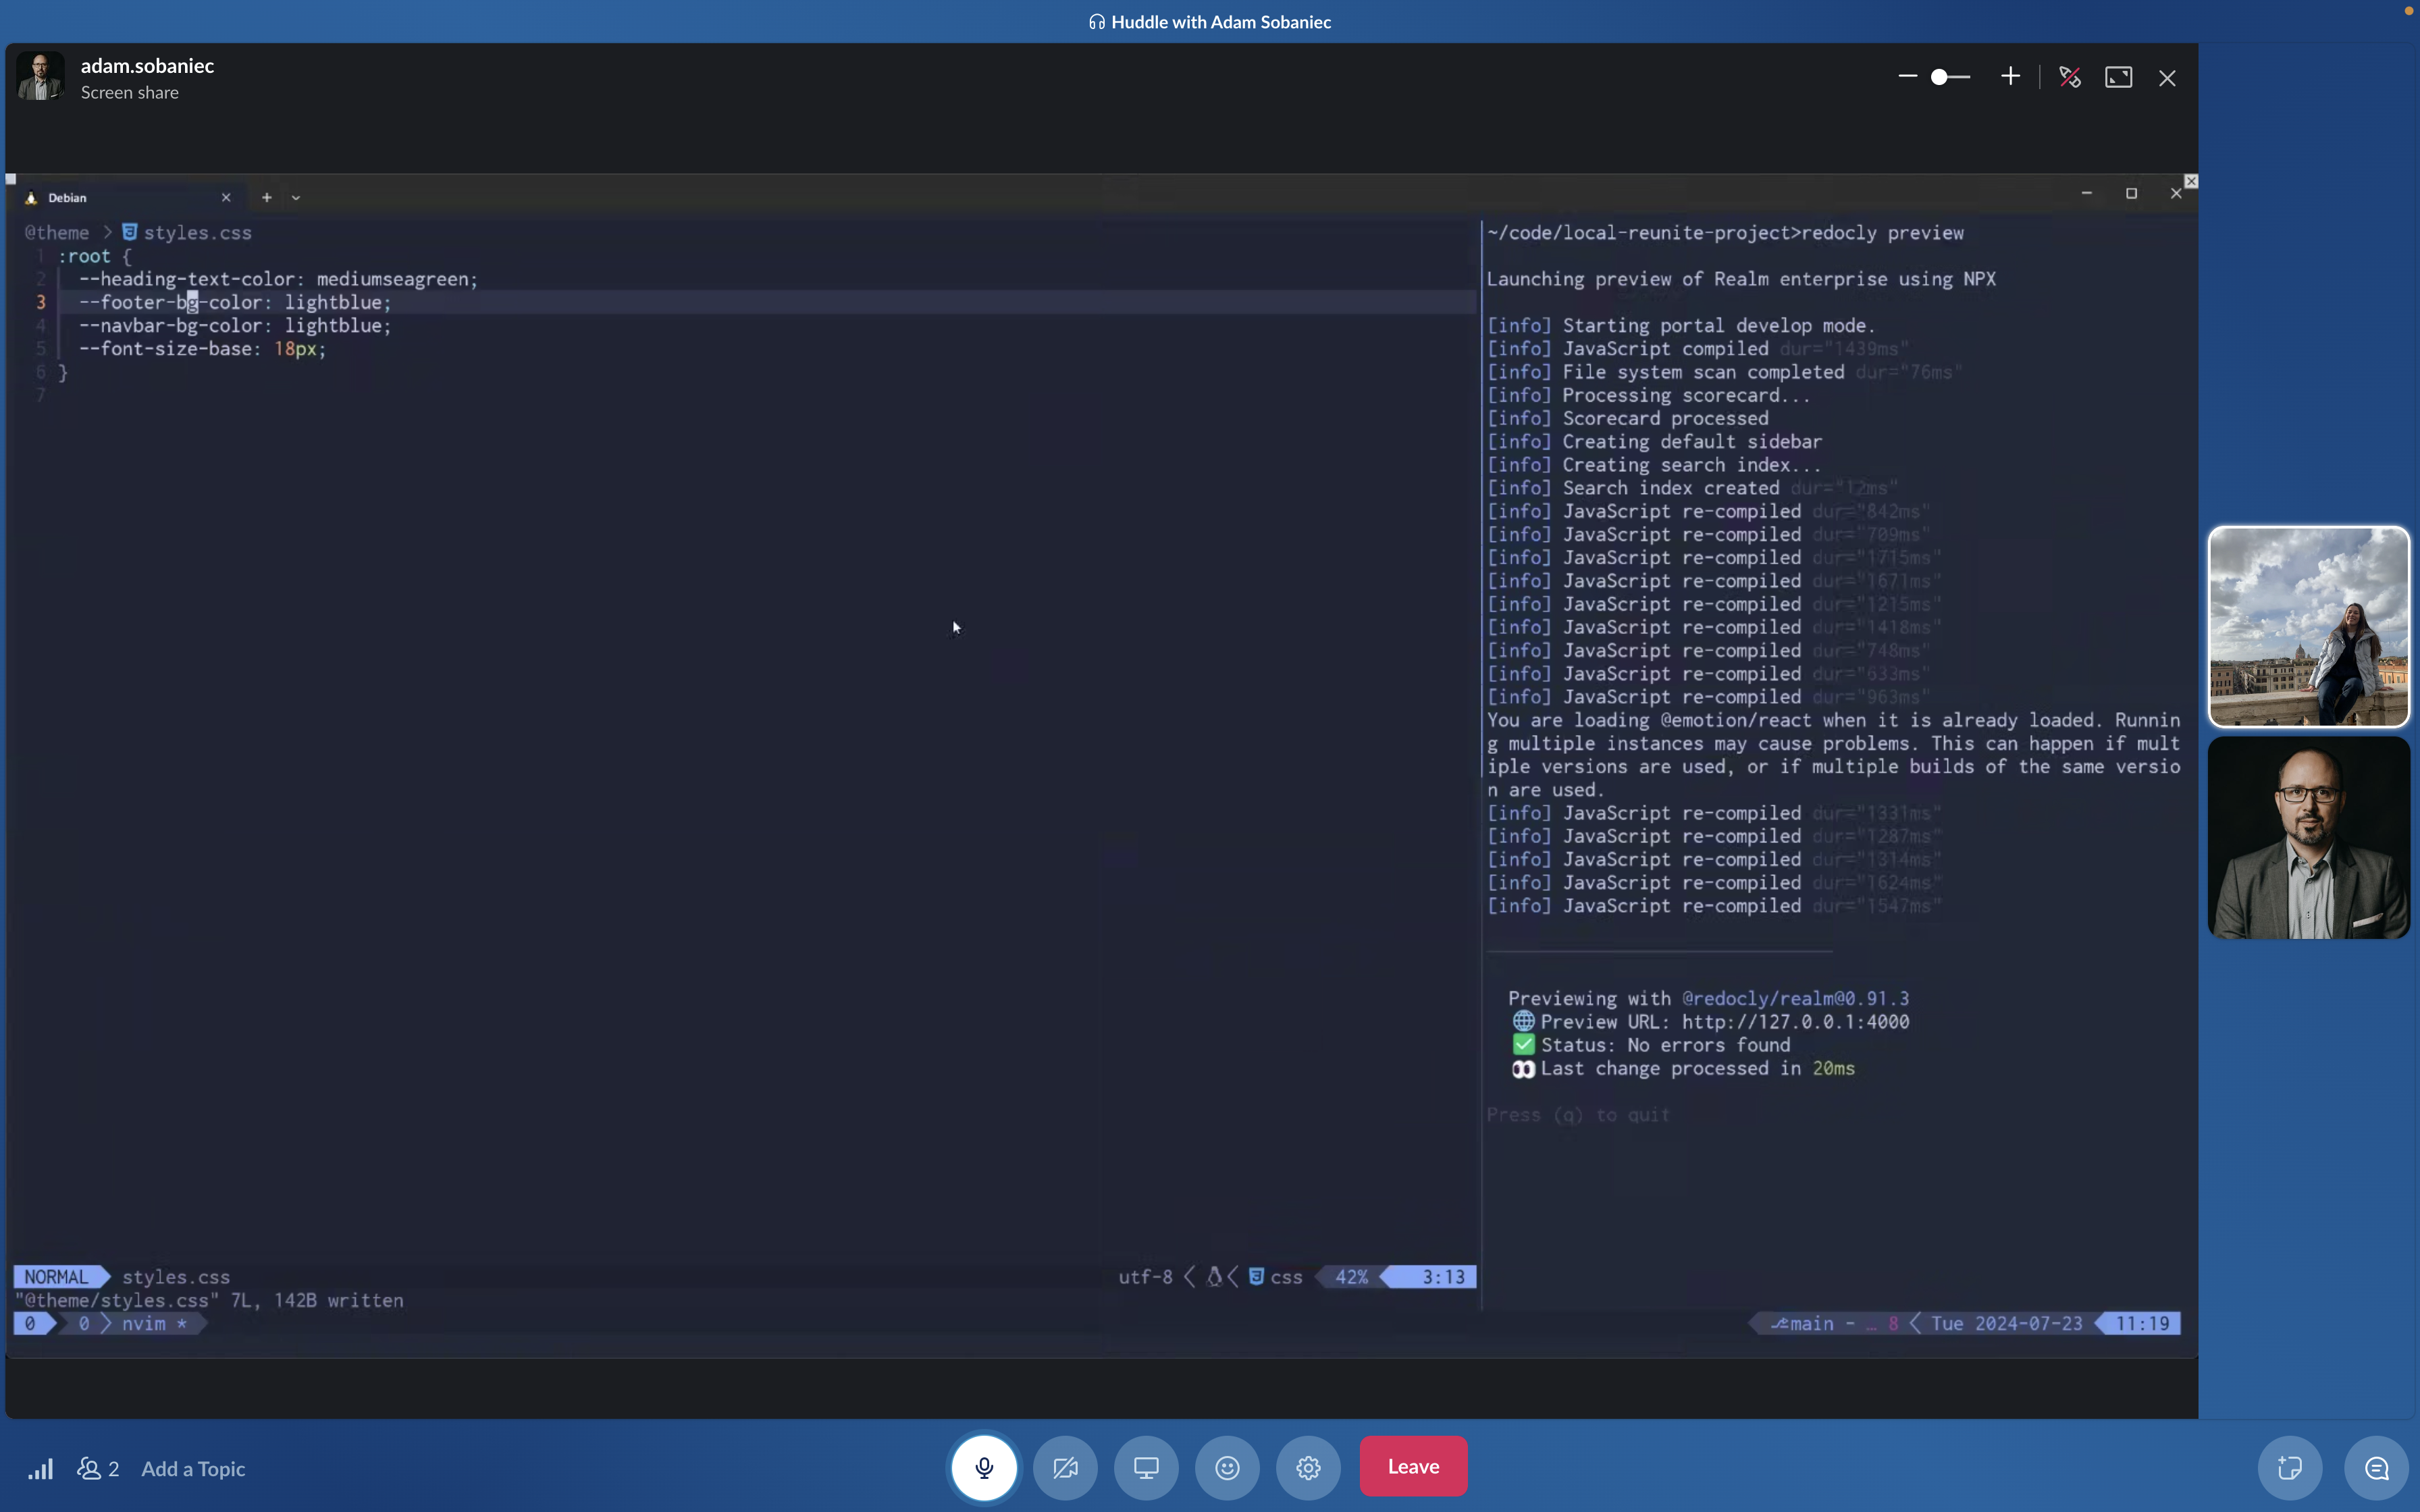Open the huddle notes canvas icon
This screenshot has height=1512, width=2420.
(x=2289, y=1467)
